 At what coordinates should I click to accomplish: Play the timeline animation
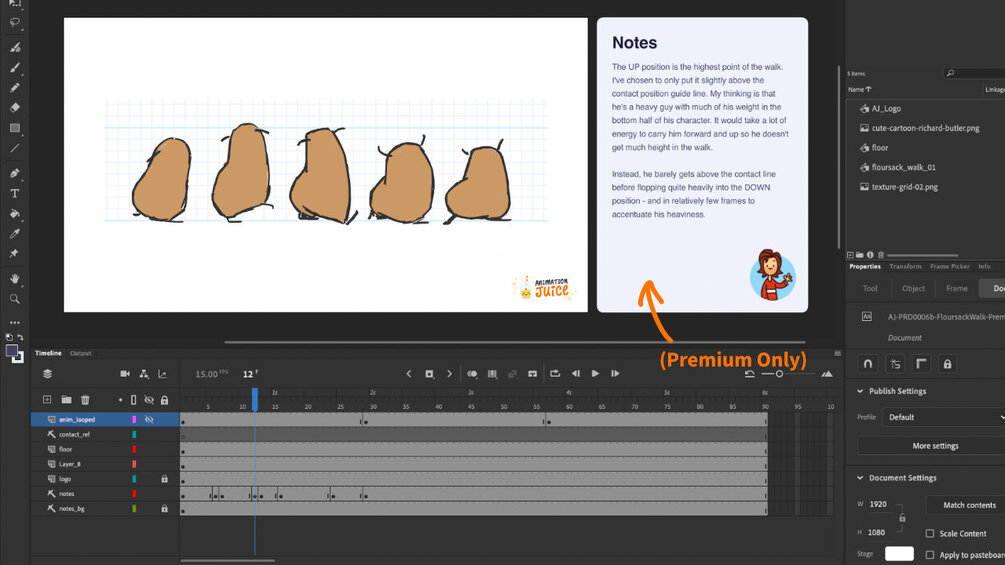(595, 373)
